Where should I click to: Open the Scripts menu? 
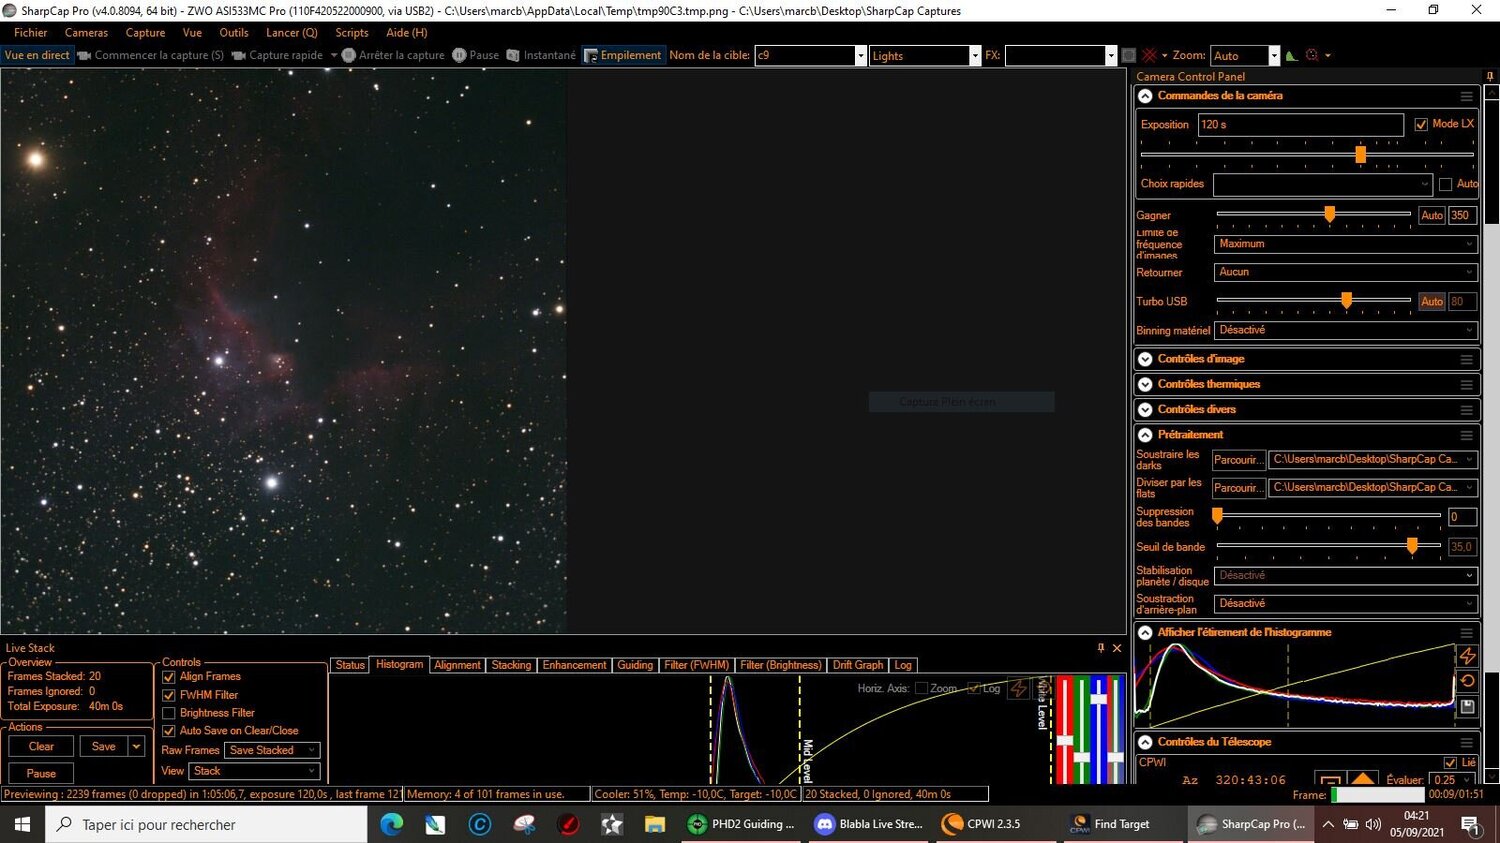(352, 33)
